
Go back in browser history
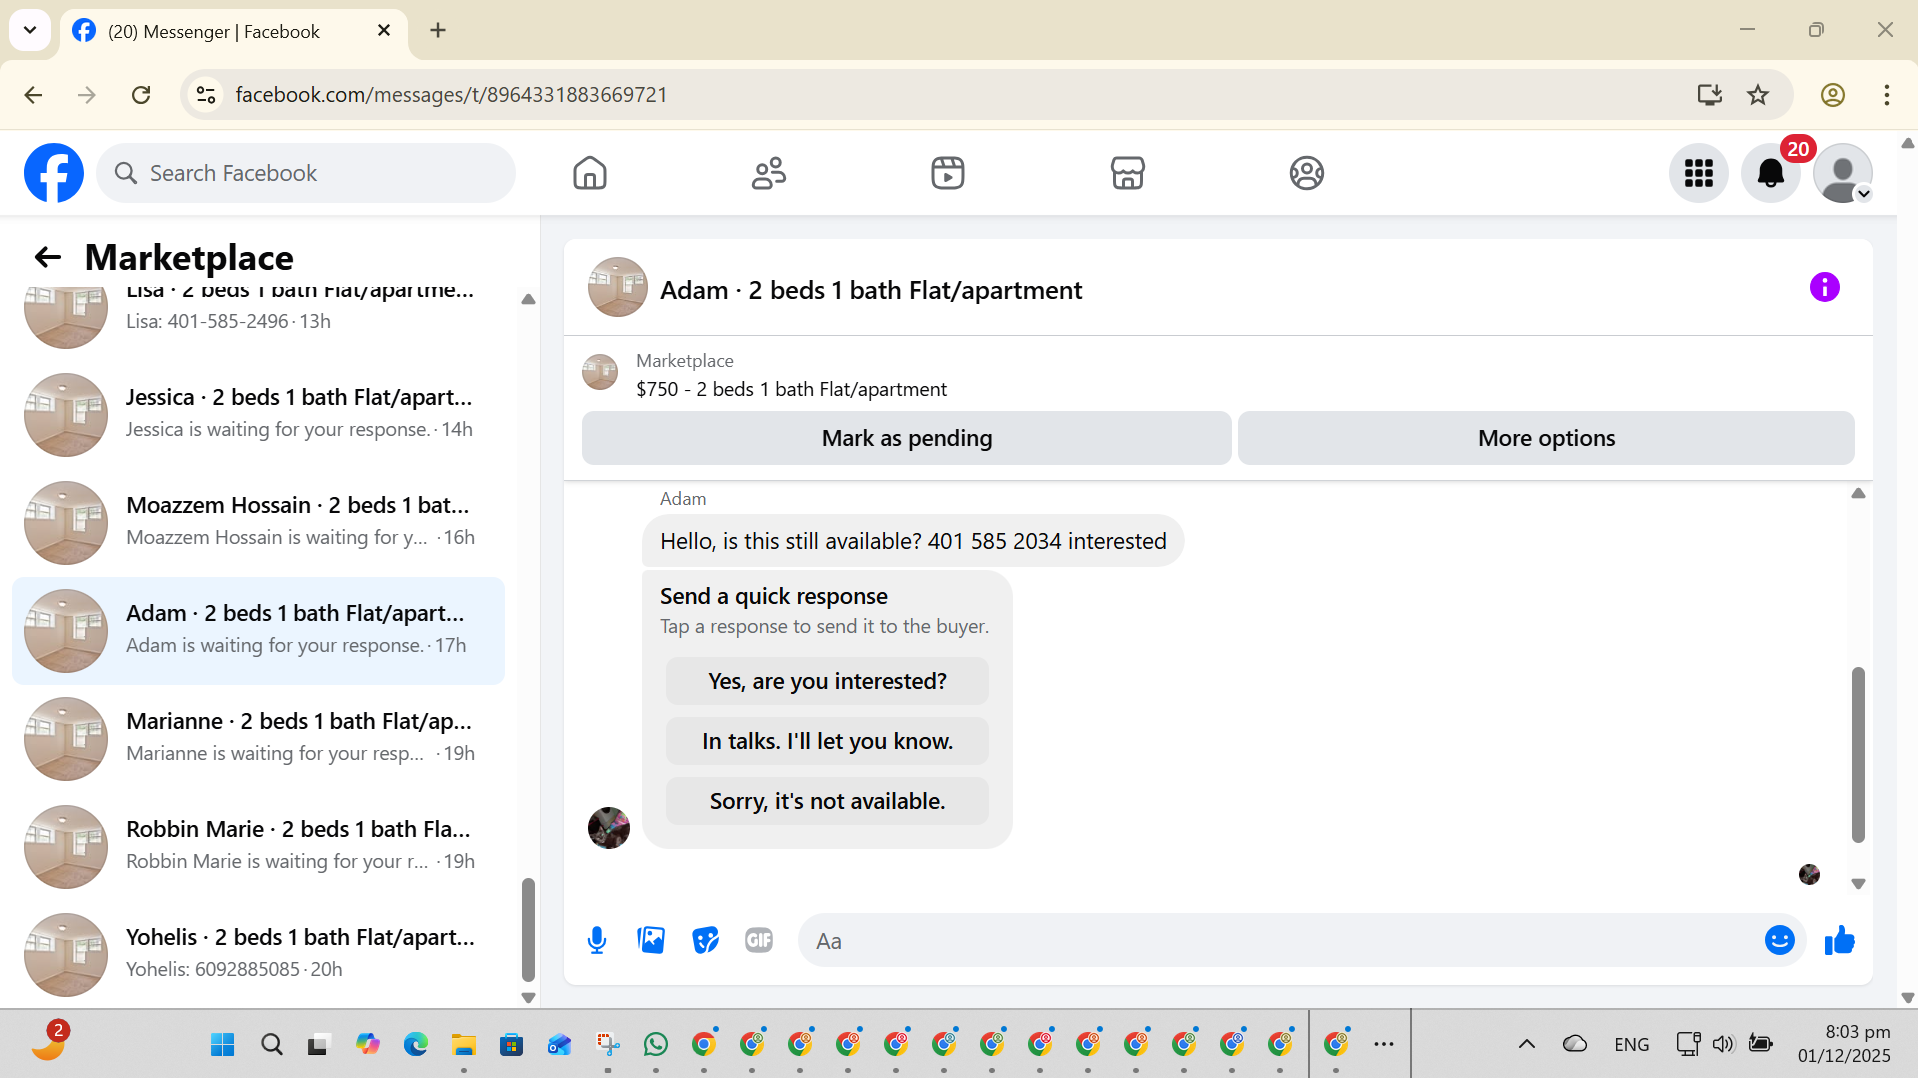point(33,95)
